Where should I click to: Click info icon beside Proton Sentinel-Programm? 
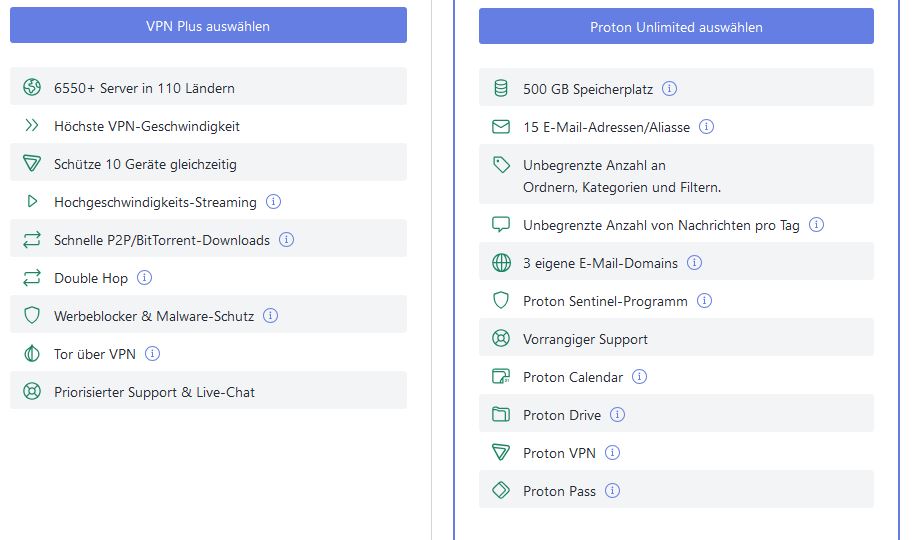705,301
